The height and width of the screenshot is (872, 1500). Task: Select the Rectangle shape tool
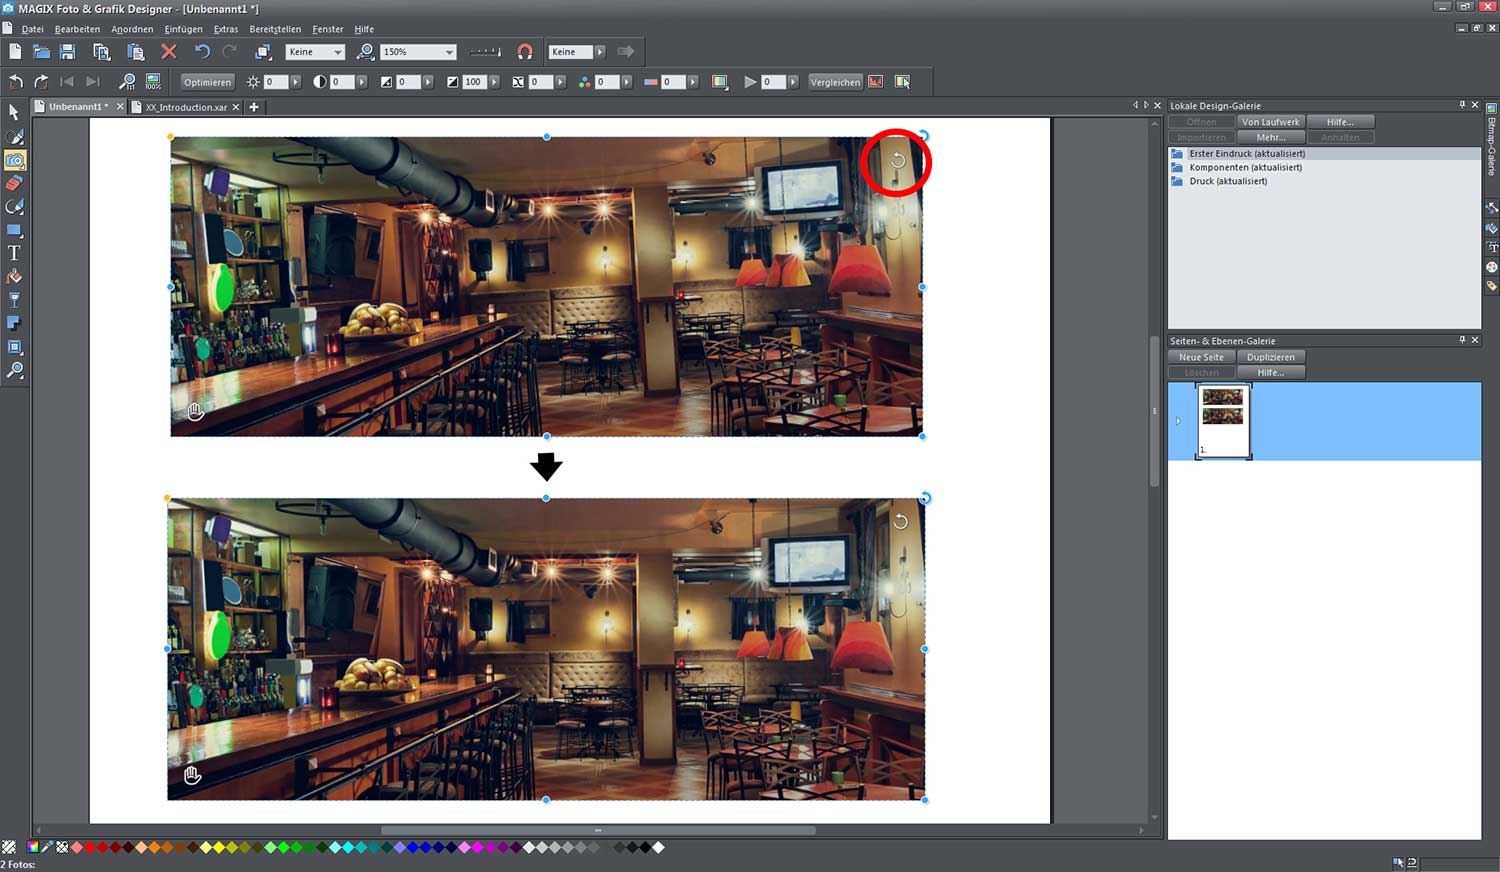tap(14, 230)
